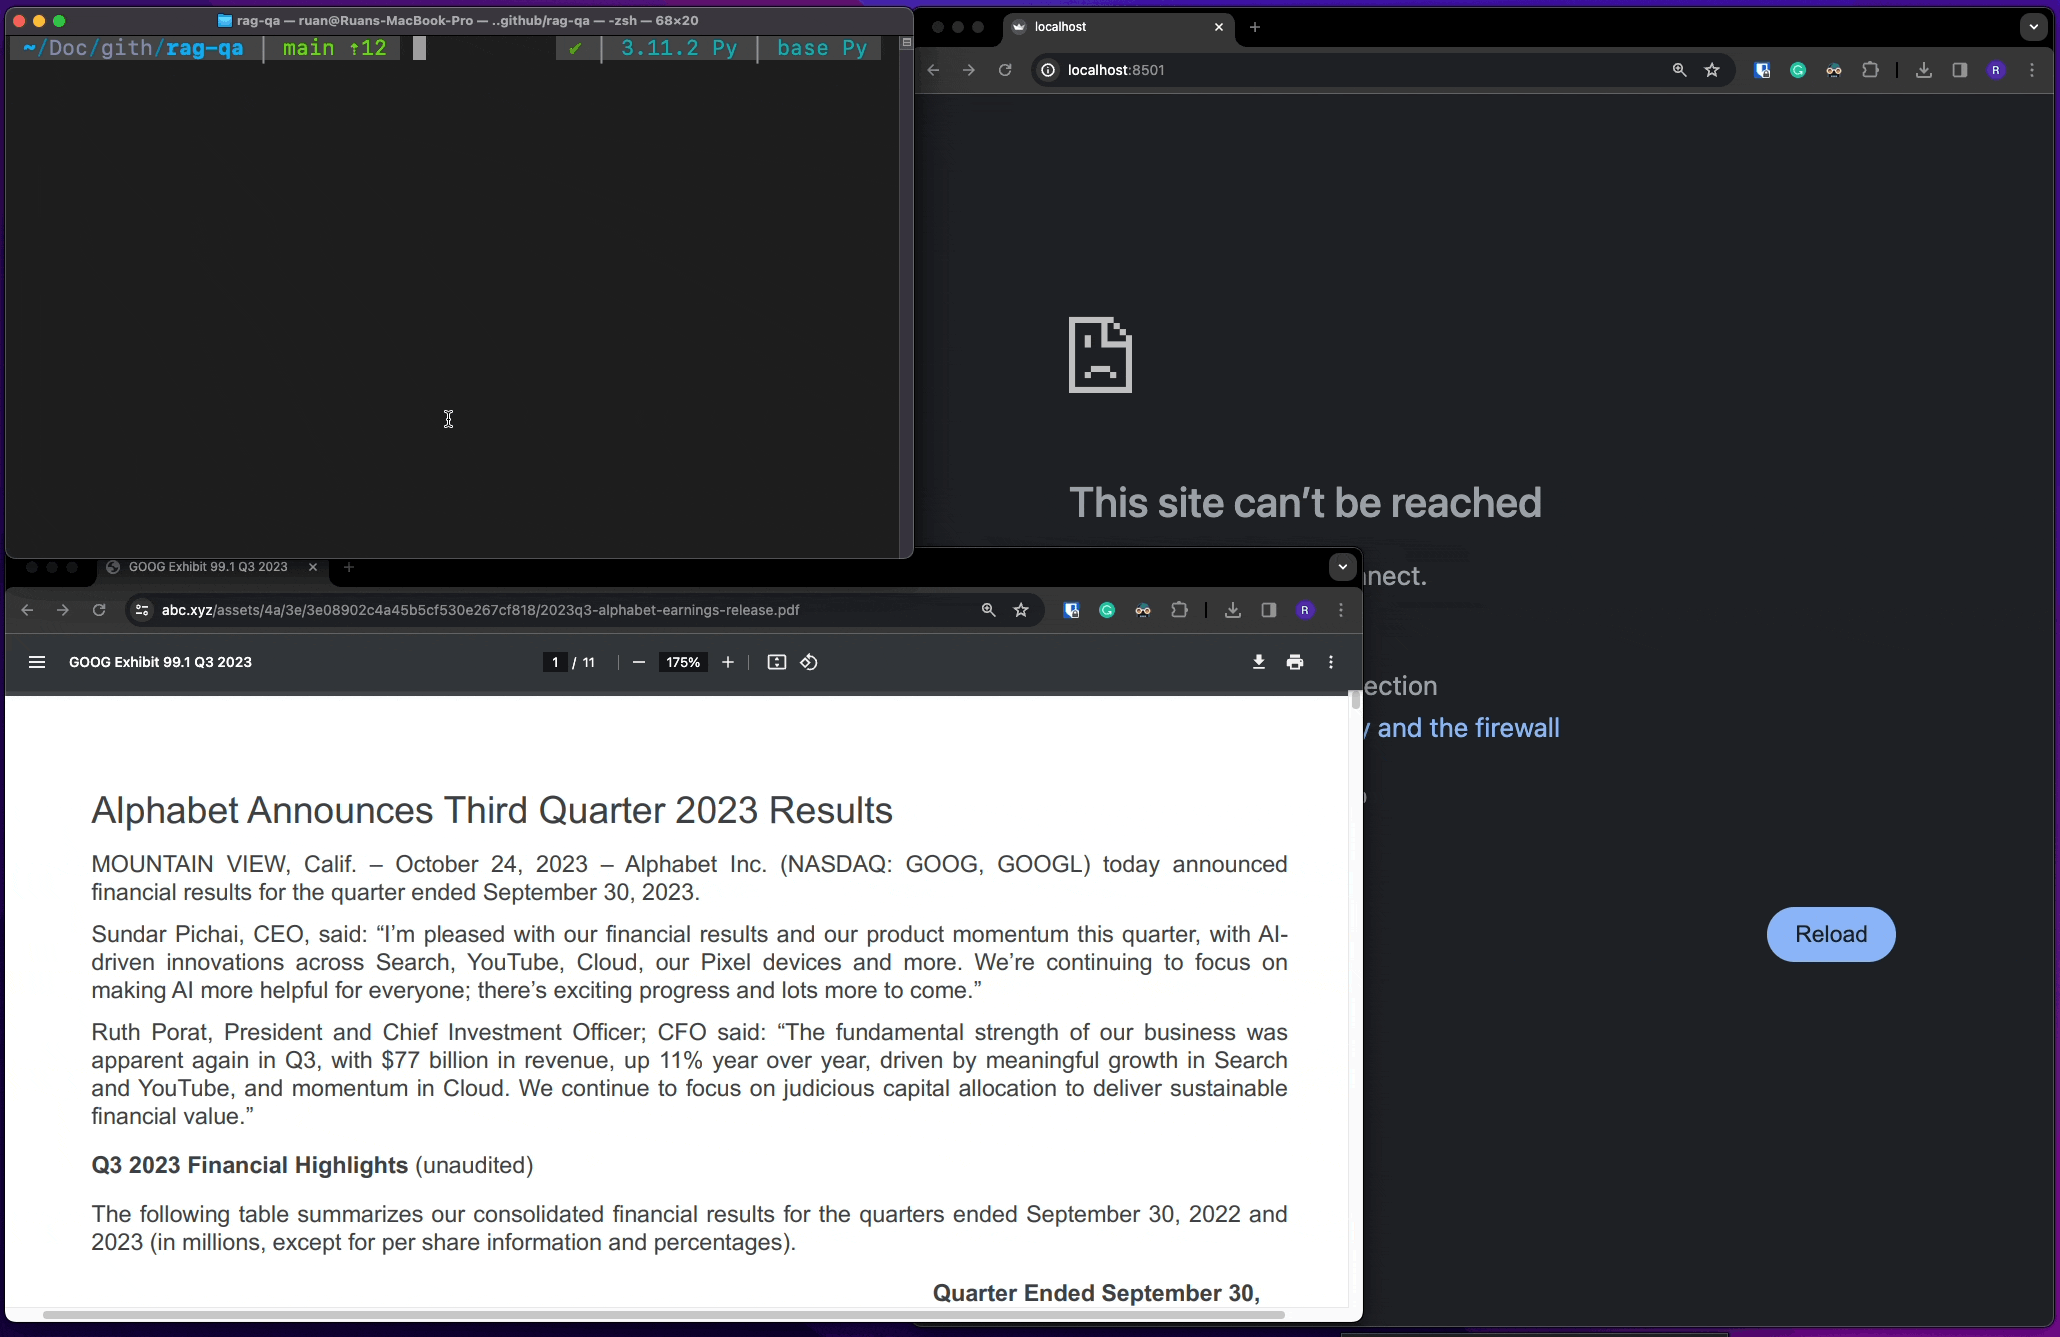Click the PDF page number input field
This screenshot has width=2060, height=1337.
pyautogui.click(x=554, y=662)
